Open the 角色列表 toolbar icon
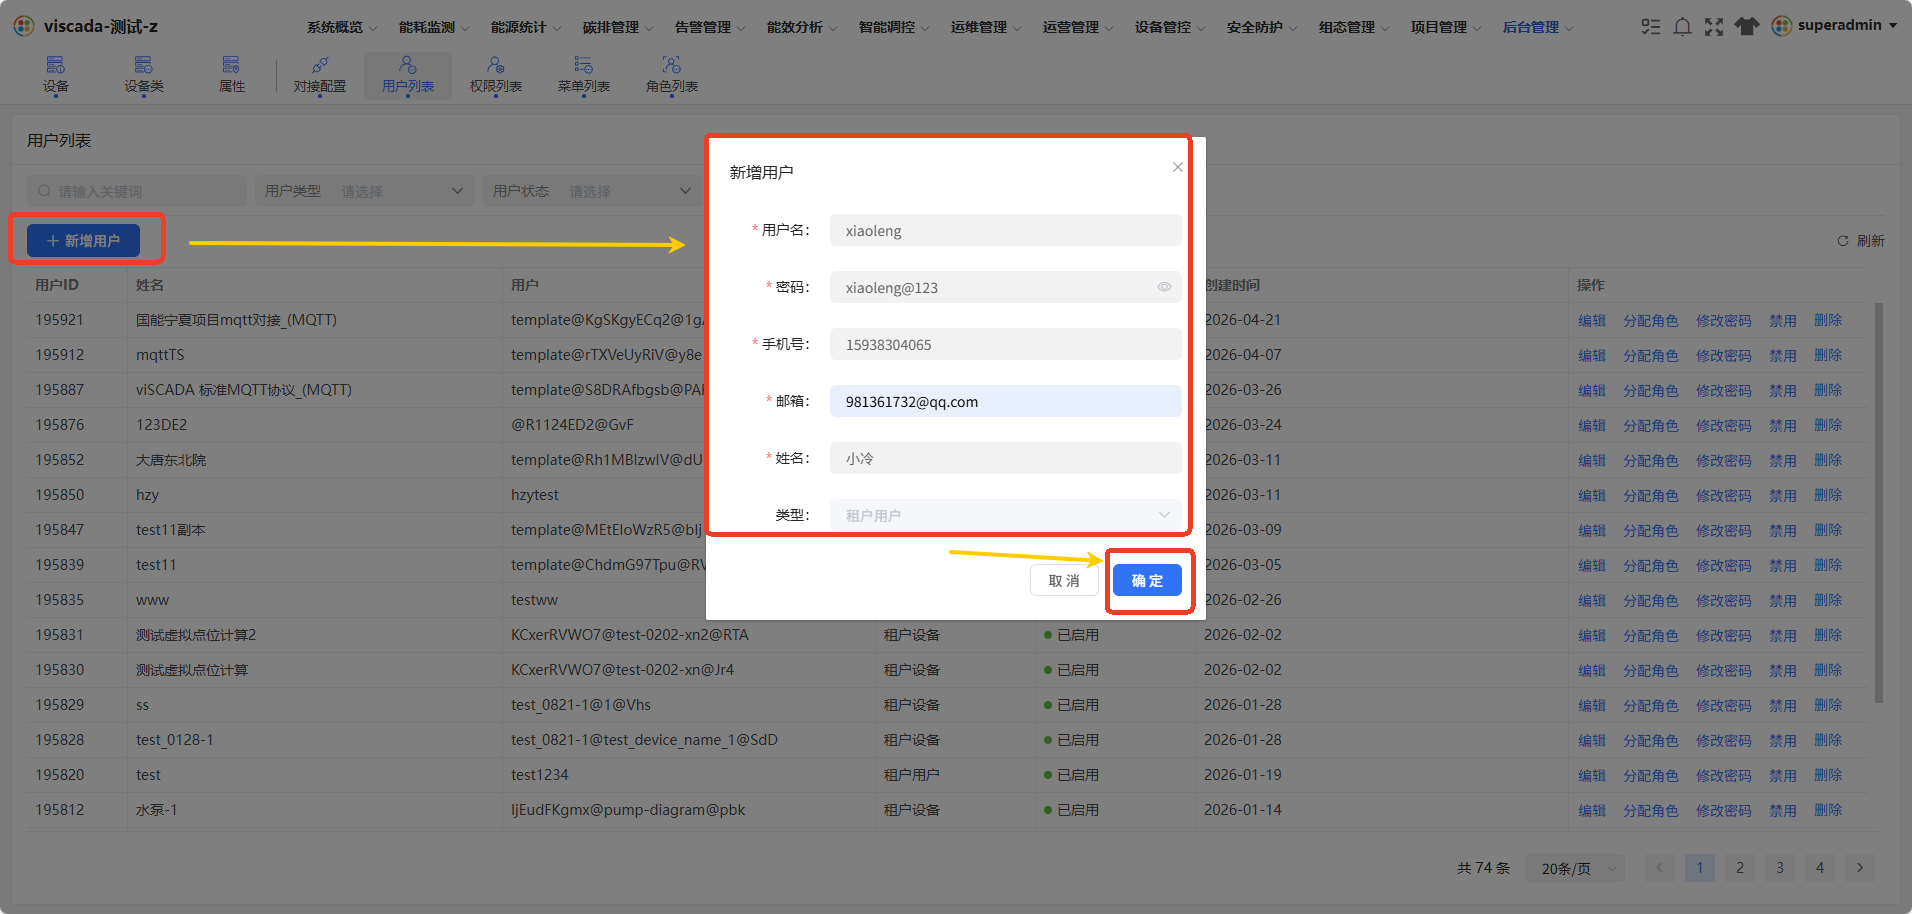Image resolution: width=1912 pixels, height=914 pixels. (672, 75)
